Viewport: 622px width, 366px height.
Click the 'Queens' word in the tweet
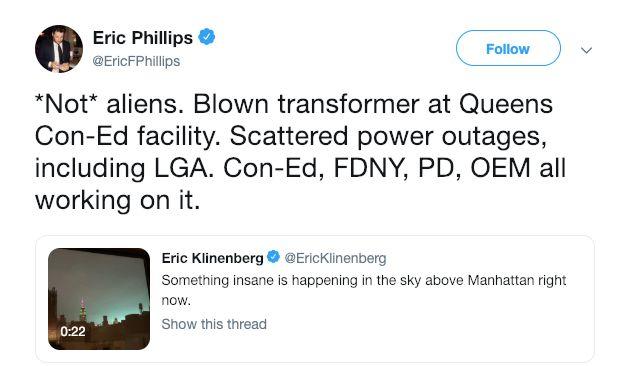(x=506, y=105)
